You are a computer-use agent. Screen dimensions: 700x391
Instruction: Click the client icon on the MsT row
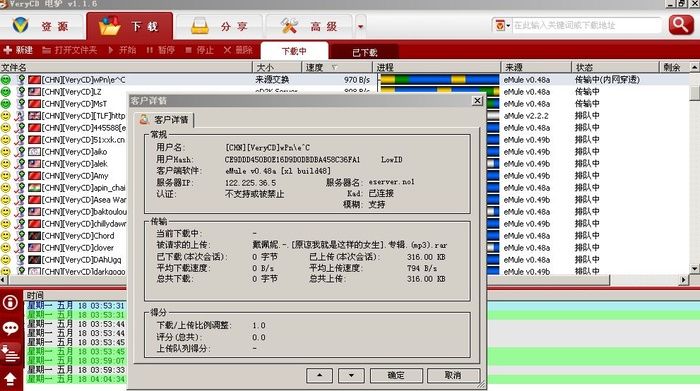tap(20, 104)
